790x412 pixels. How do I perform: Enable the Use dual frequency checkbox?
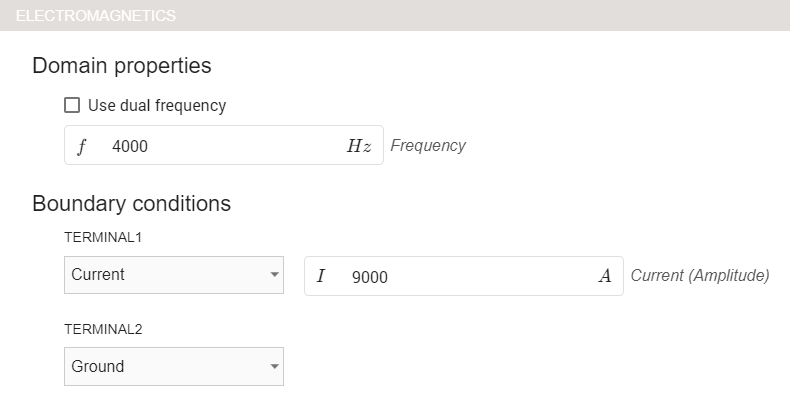pyautogui.click(x=72, y=105)
